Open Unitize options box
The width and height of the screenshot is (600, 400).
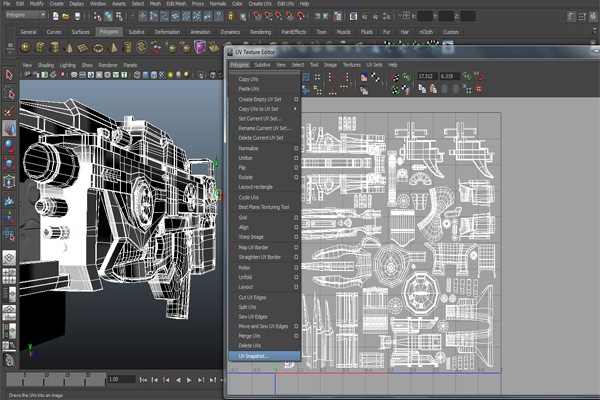pyautogui.click(x=296, y=158)
